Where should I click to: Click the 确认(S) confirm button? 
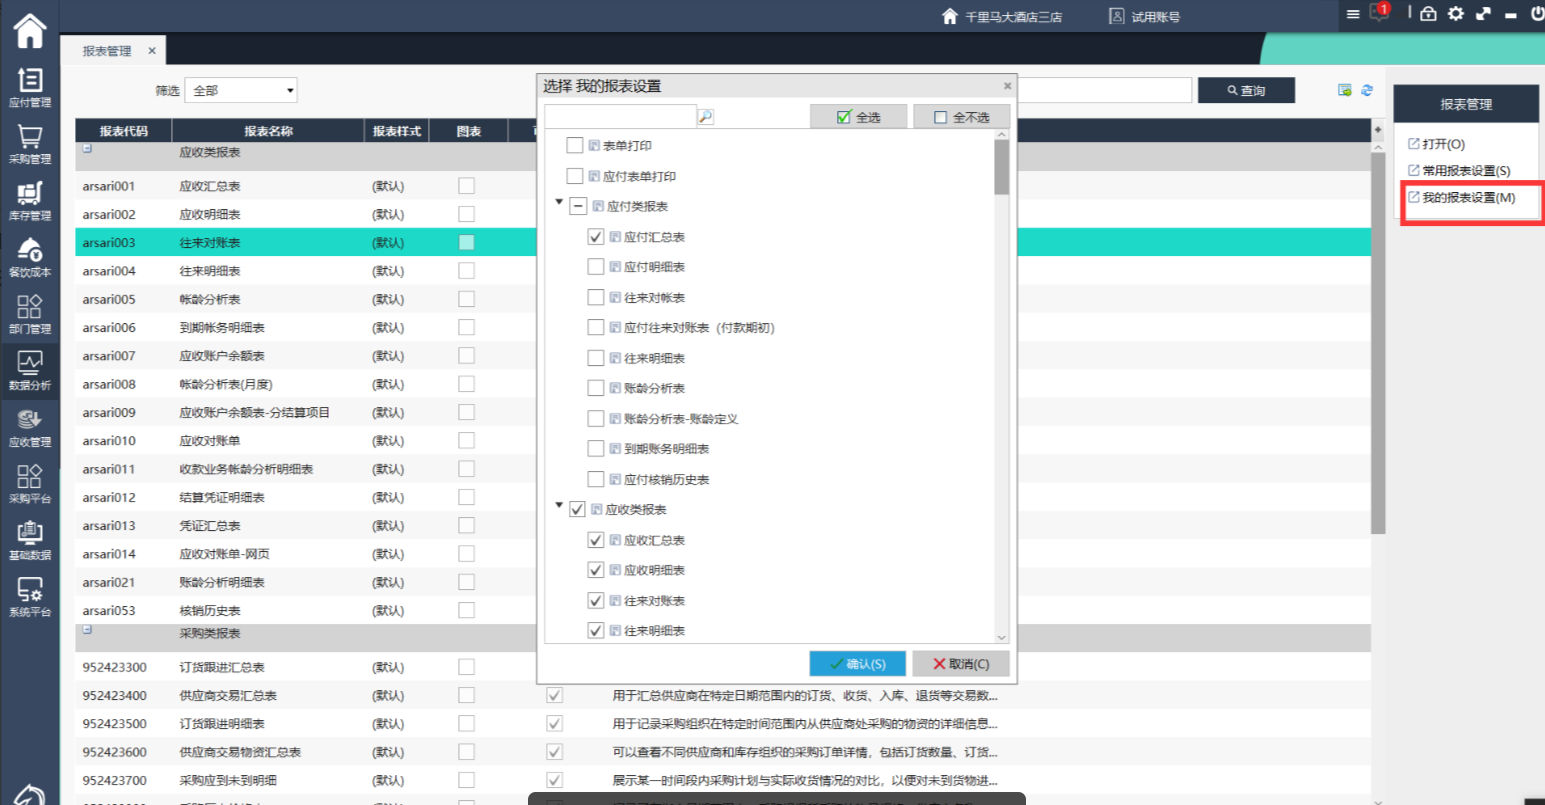[x=857, y=664]
